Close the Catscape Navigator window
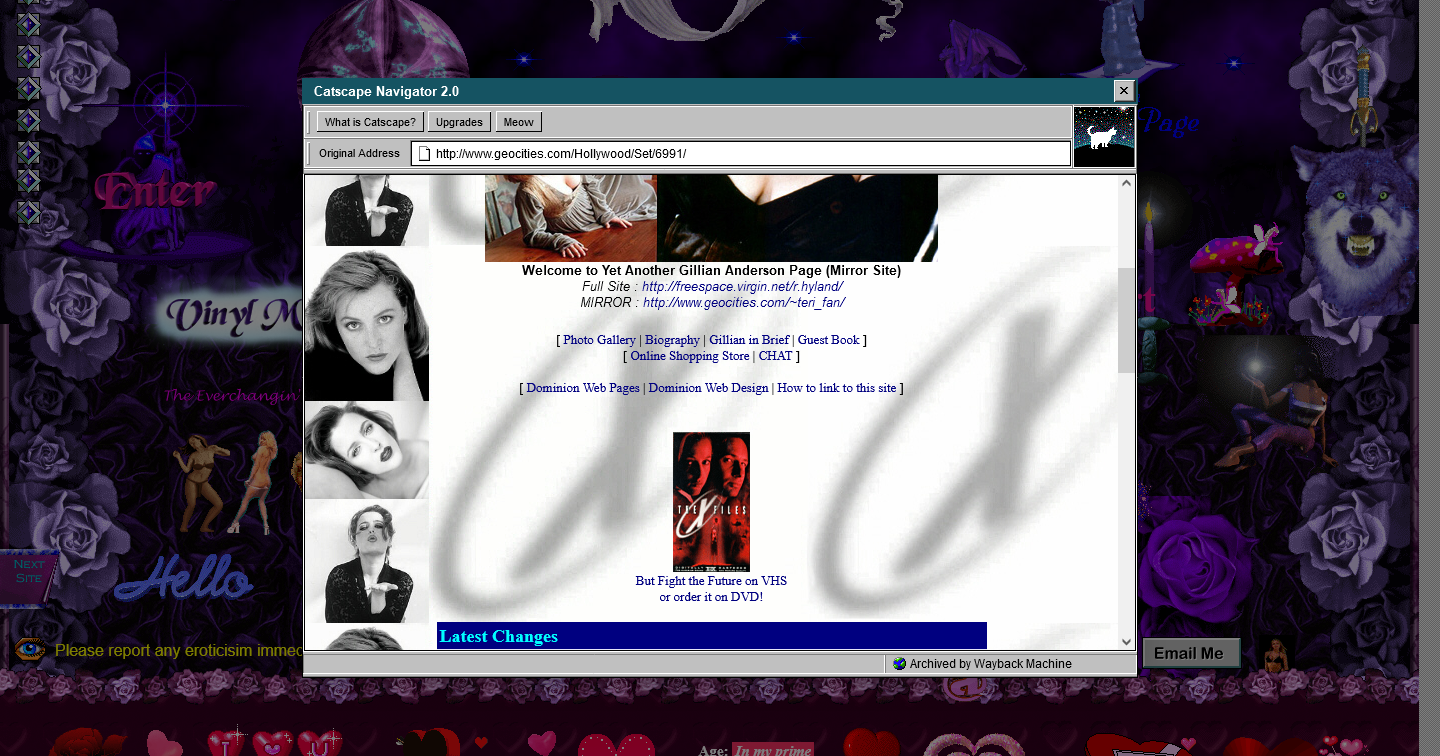The height and width of the screenshot is (756, 1440). pos(1124,91)
